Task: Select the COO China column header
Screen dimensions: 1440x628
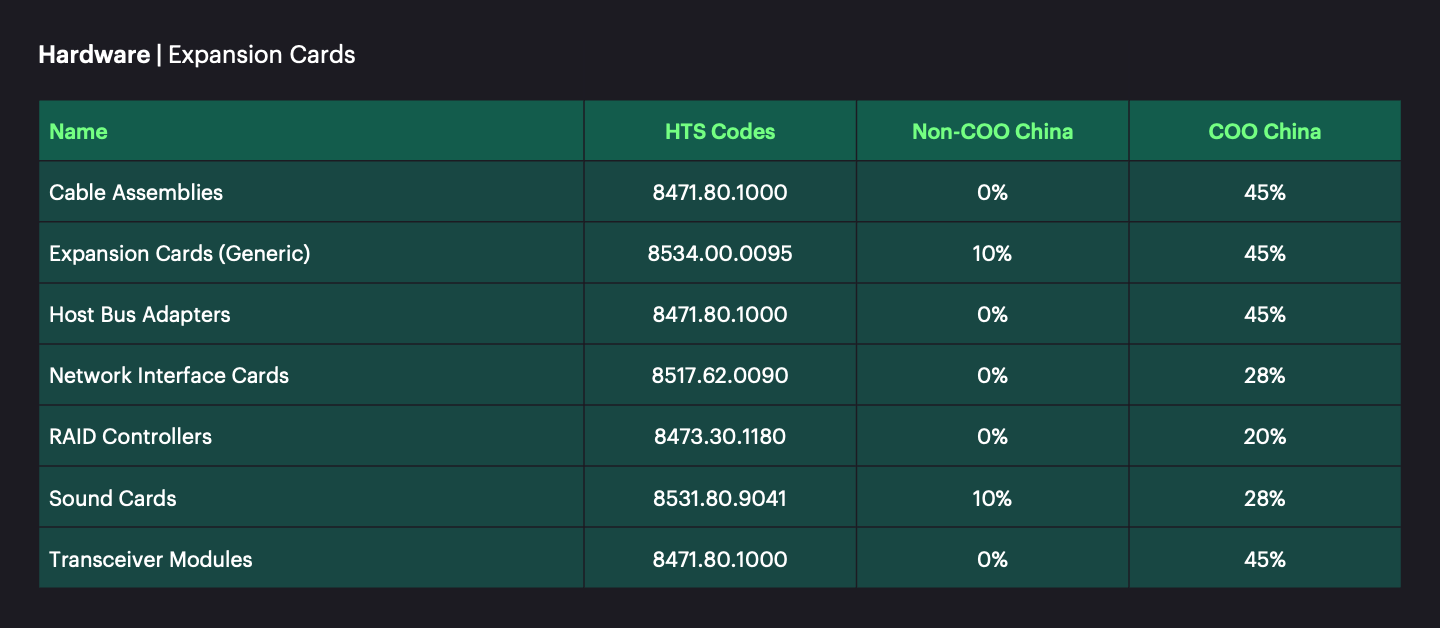Action: (x=1264, y=131)
